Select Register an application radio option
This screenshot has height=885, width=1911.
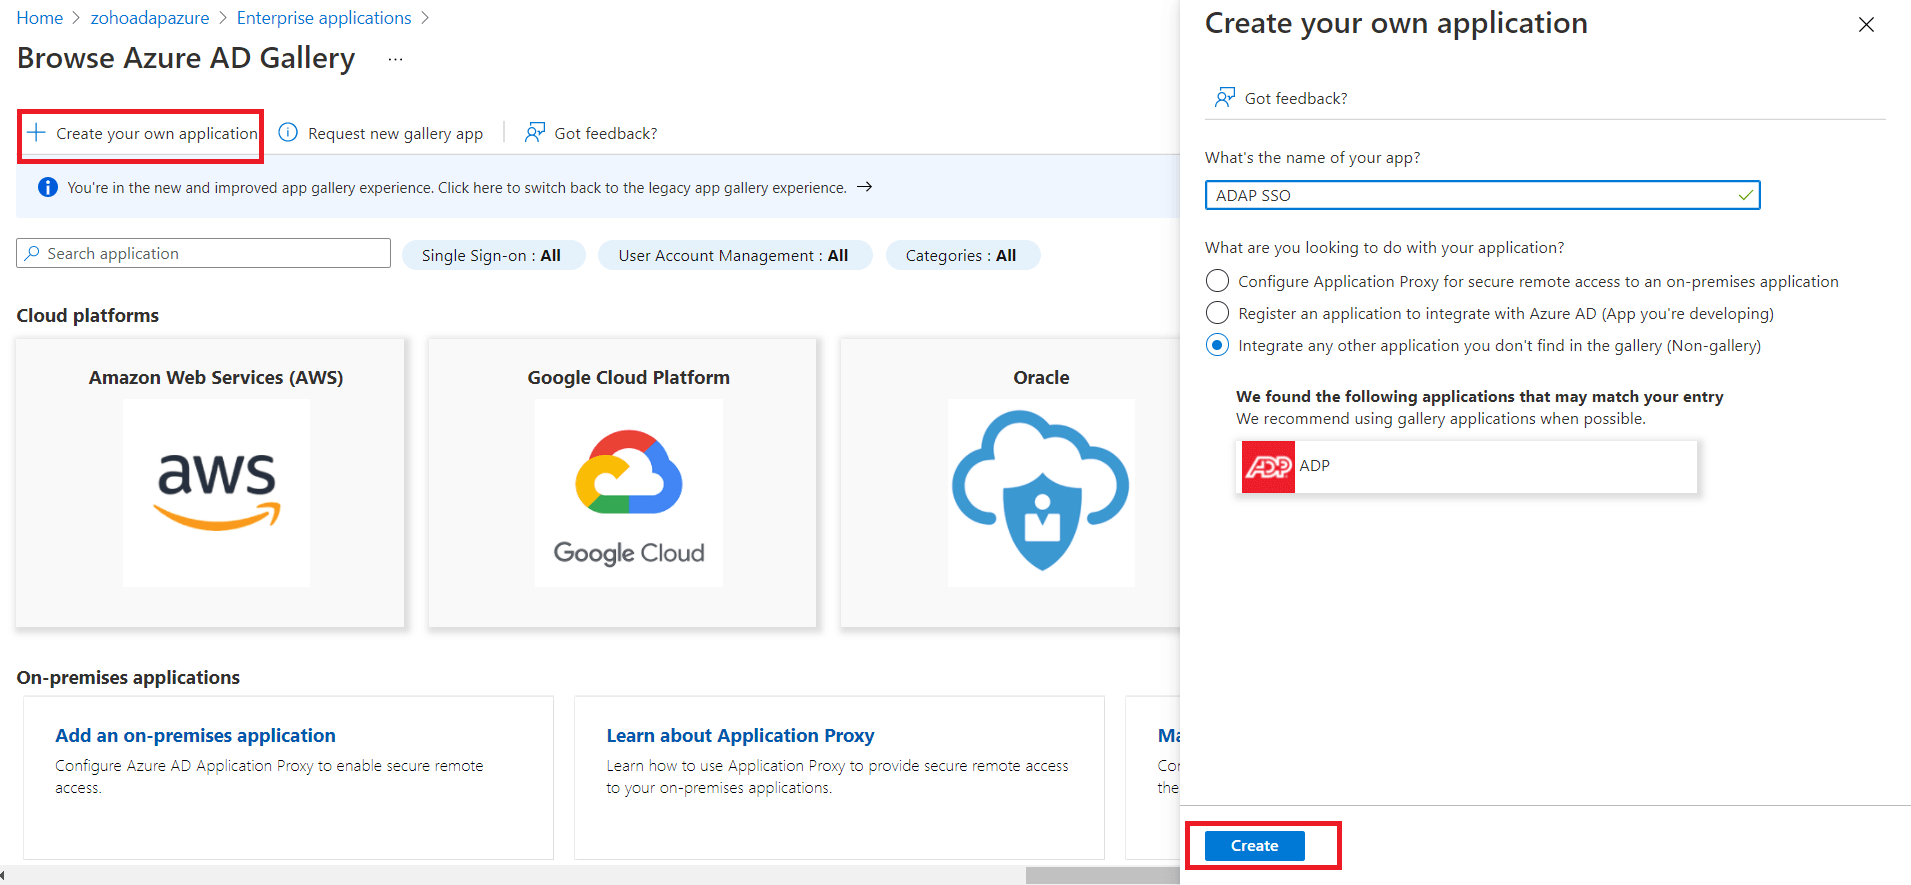coord(1217,313)
